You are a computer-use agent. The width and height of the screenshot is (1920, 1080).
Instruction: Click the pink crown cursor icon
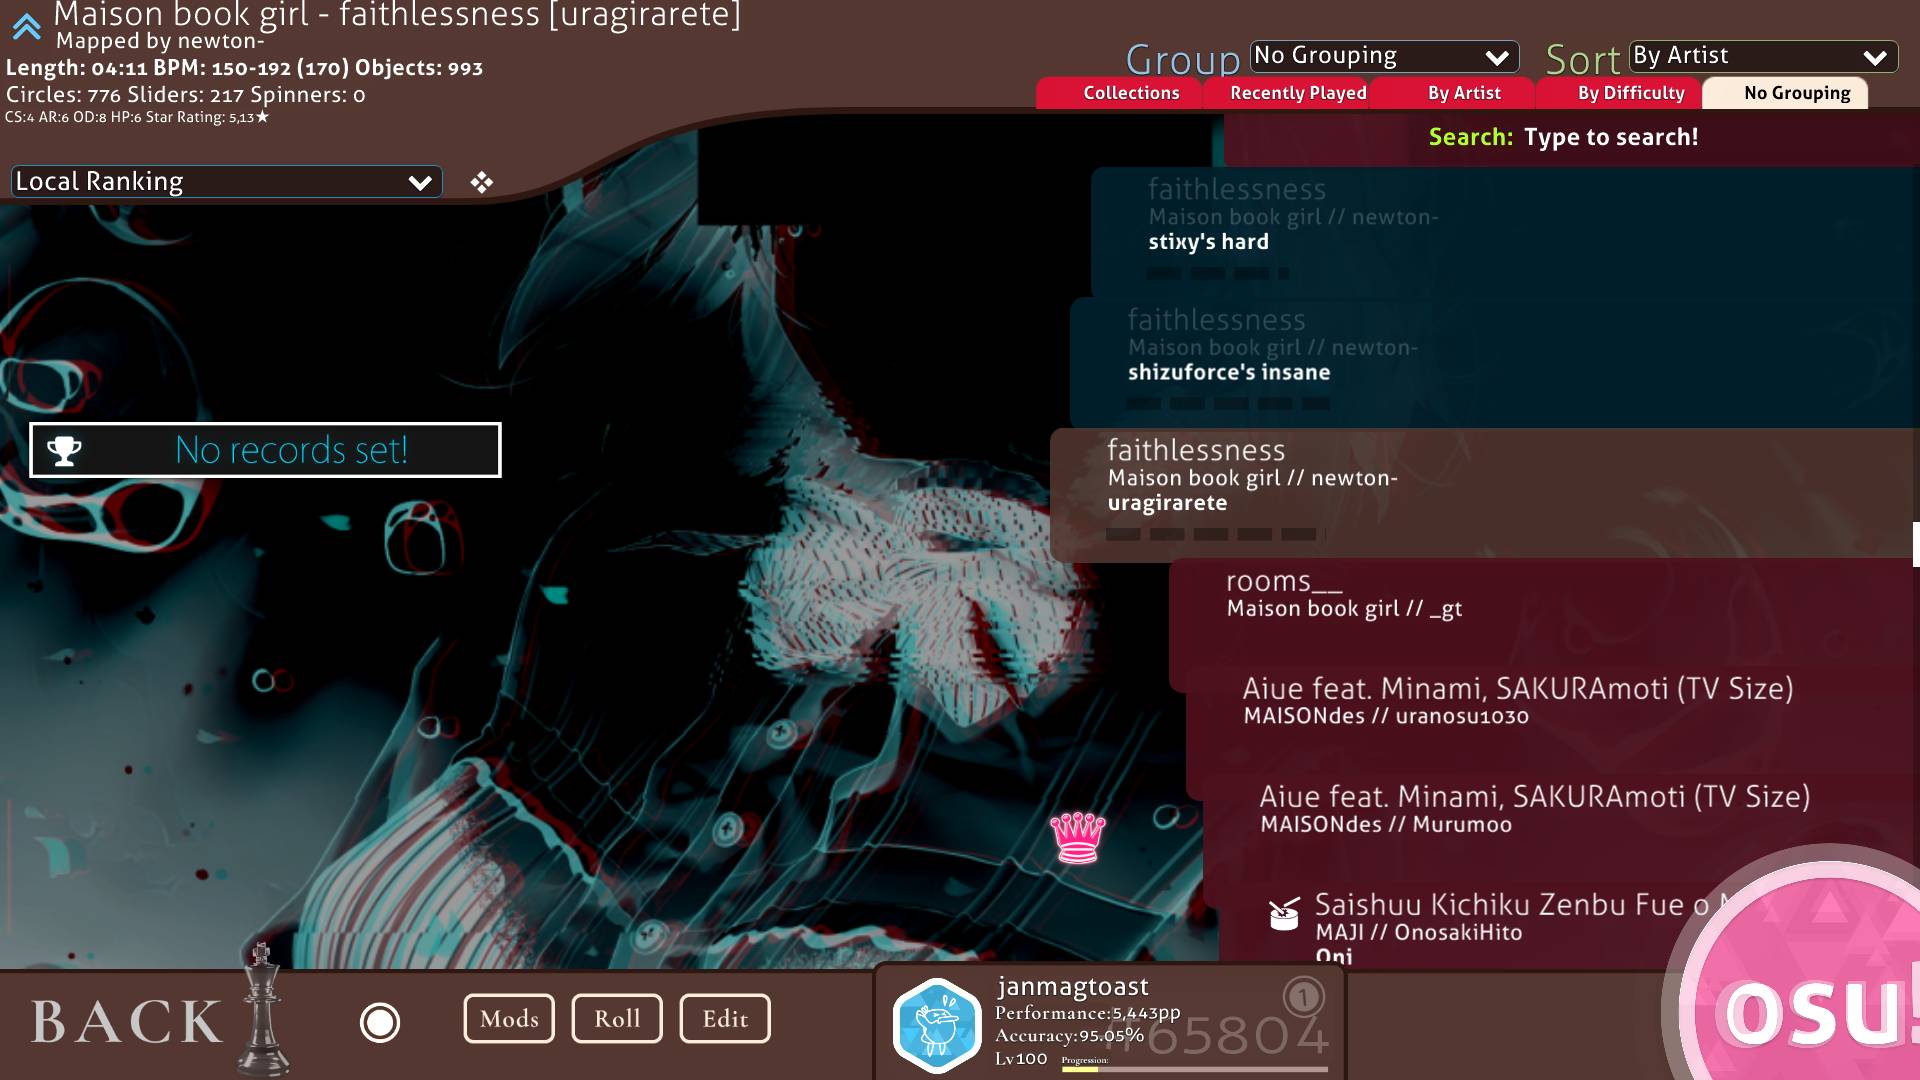coord(1078,837)
